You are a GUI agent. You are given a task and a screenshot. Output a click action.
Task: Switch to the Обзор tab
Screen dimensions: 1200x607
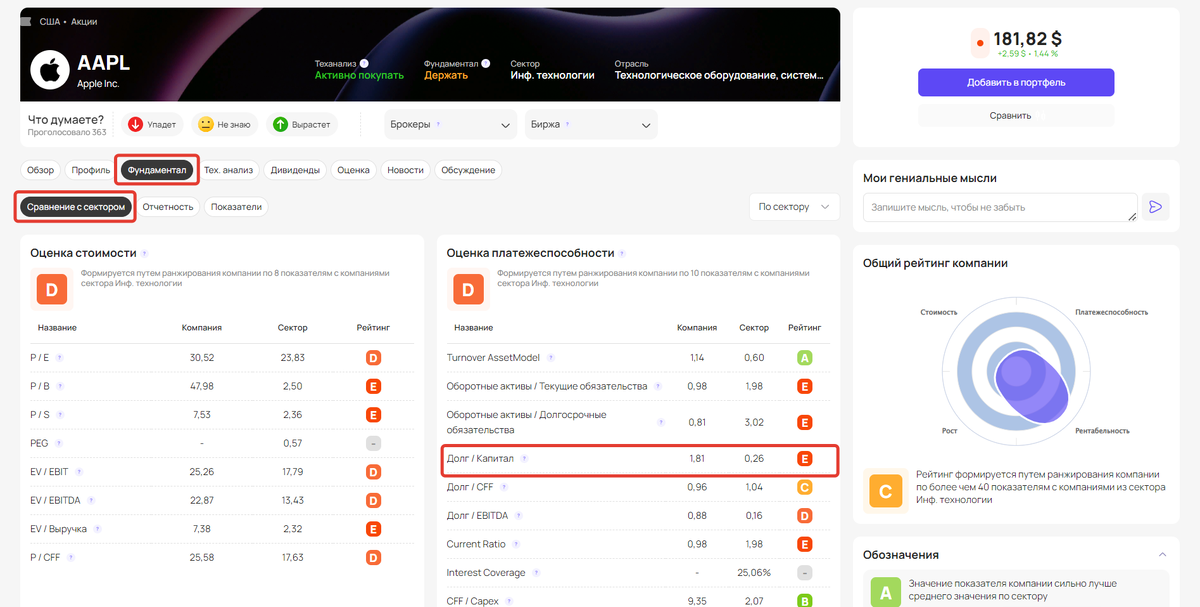click(x=41, y=170)
